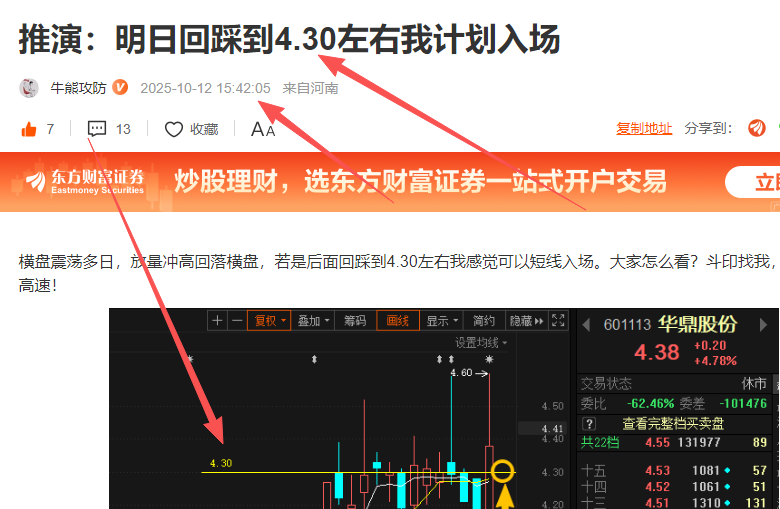Click the 委差 -101476 value
780x509 pixels.
(743, 404)
